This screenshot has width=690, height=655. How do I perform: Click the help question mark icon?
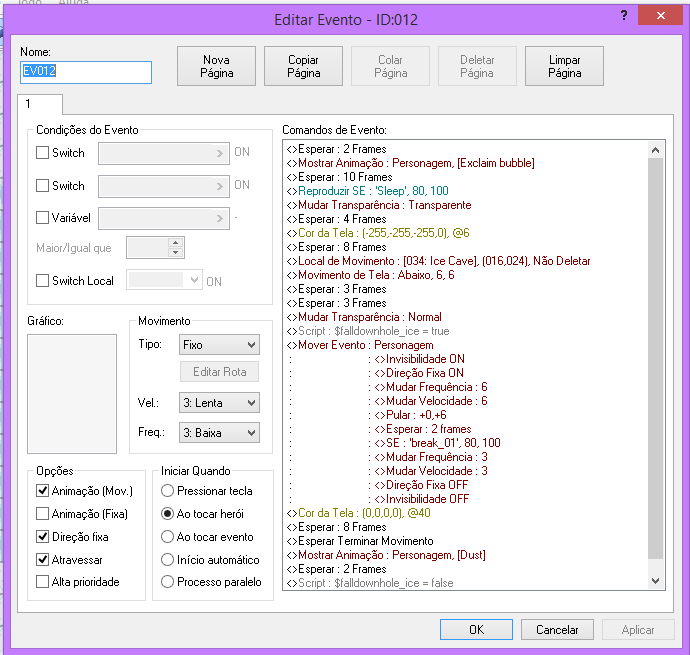(623, 17)
